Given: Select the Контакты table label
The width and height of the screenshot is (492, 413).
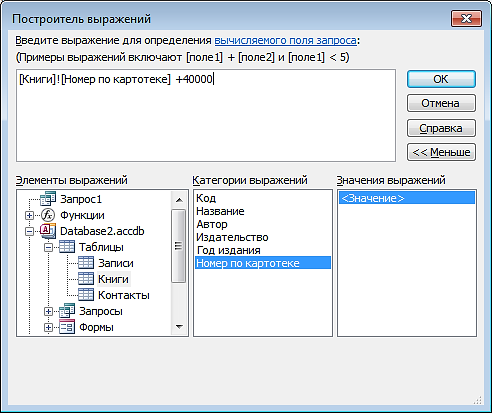Looking at the screenshot, I should pos(124,295).
